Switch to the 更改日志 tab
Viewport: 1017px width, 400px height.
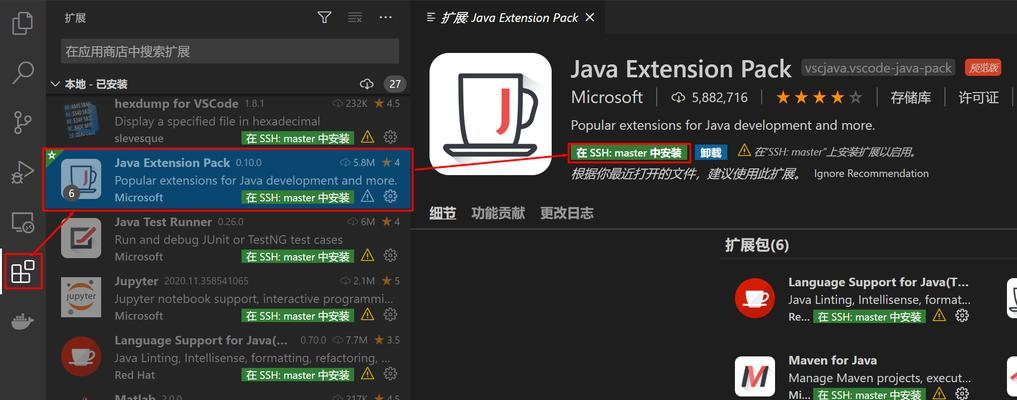click(x=566, y=213)
